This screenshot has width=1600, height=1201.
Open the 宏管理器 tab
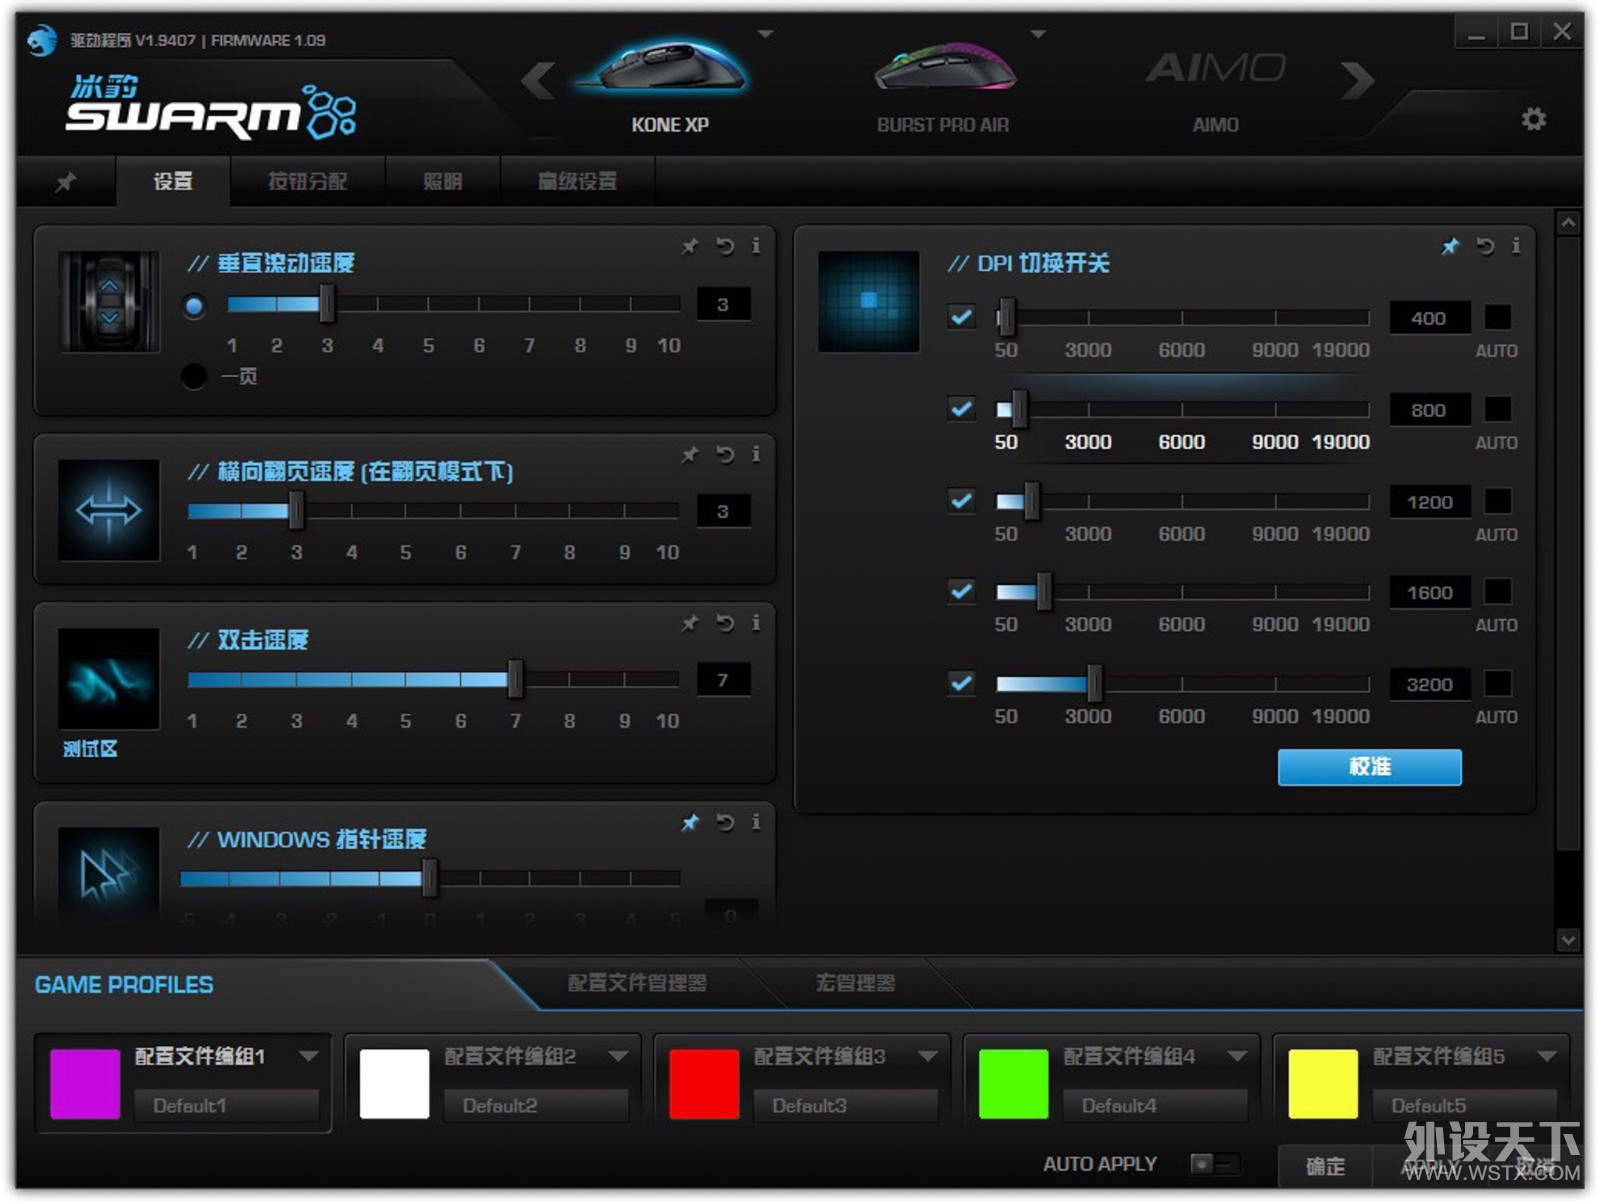[855, 983]
